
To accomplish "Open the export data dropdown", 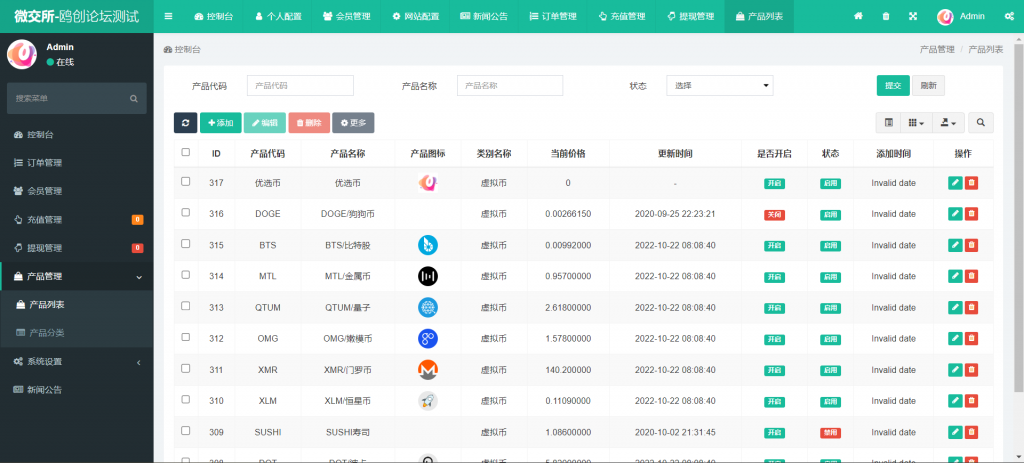I will coord(948,123).
